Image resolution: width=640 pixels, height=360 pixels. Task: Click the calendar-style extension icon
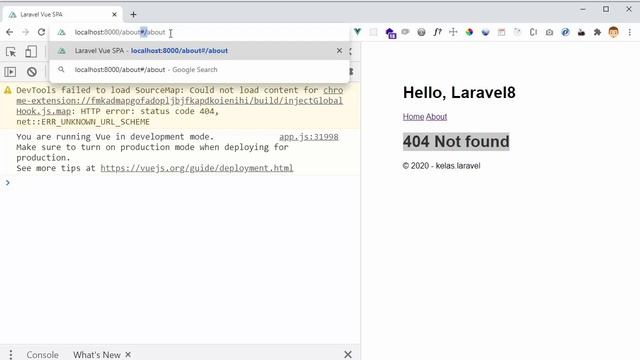[x=501, y=32]
